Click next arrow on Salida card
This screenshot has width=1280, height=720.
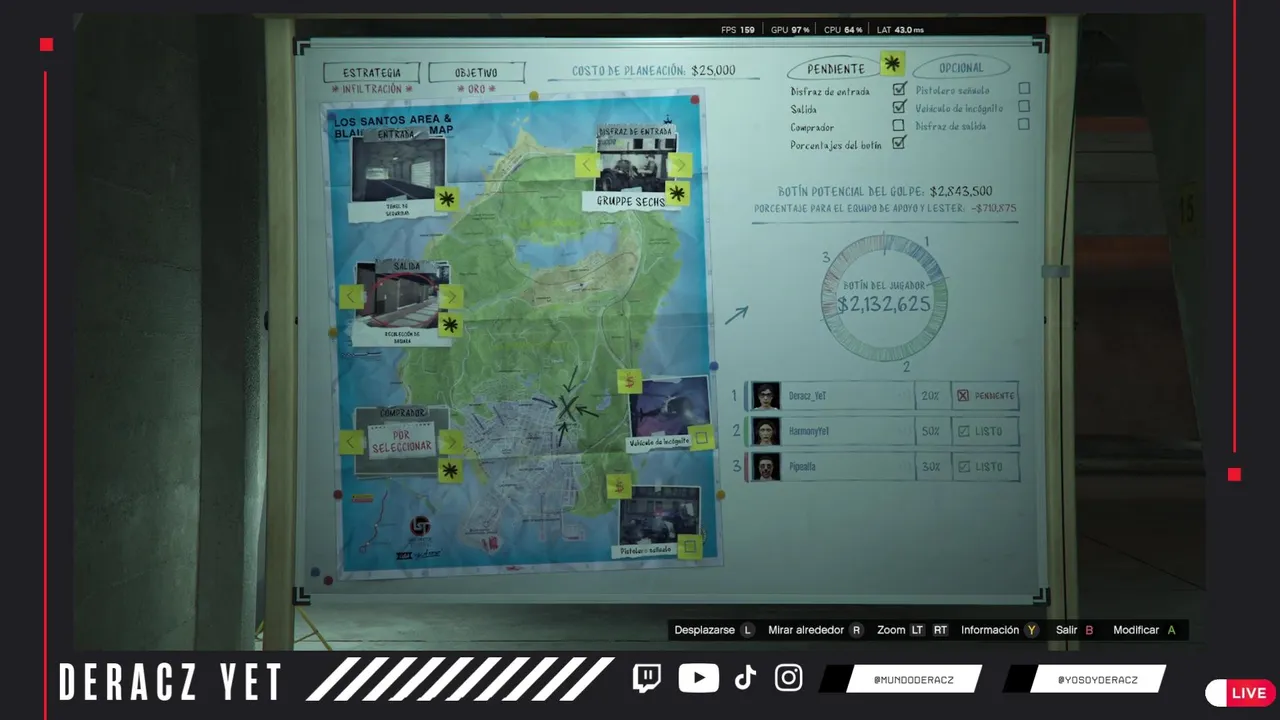coord(450,296)
